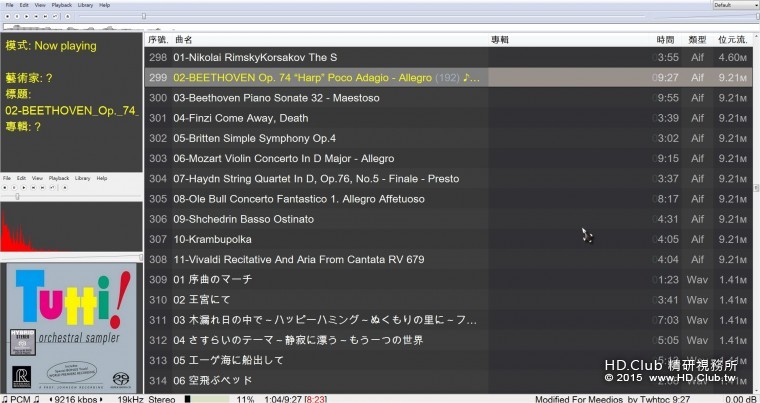Viewport: 760px width, 403px height.
Task: Open the Default dropdown at the top right
Action: (x=734, y=5)
